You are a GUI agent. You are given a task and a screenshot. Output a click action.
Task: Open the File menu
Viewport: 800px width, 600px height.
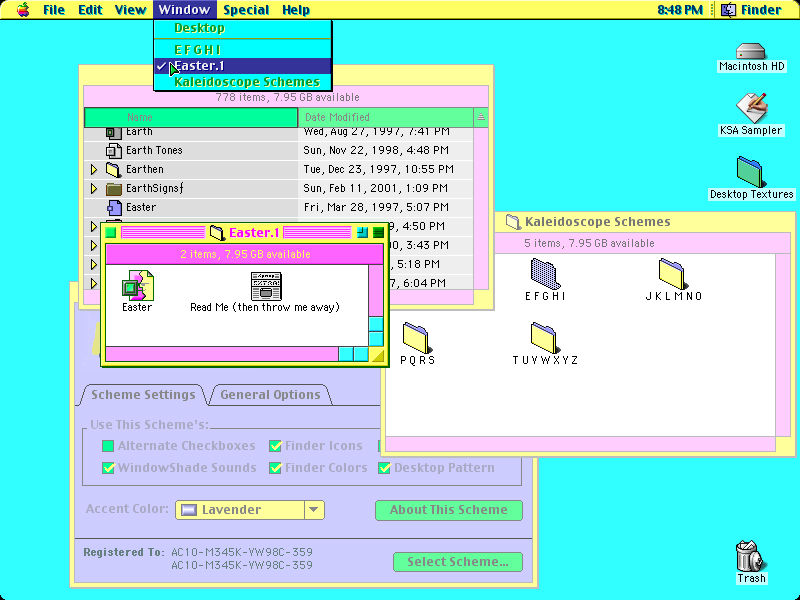click(54, 10)
